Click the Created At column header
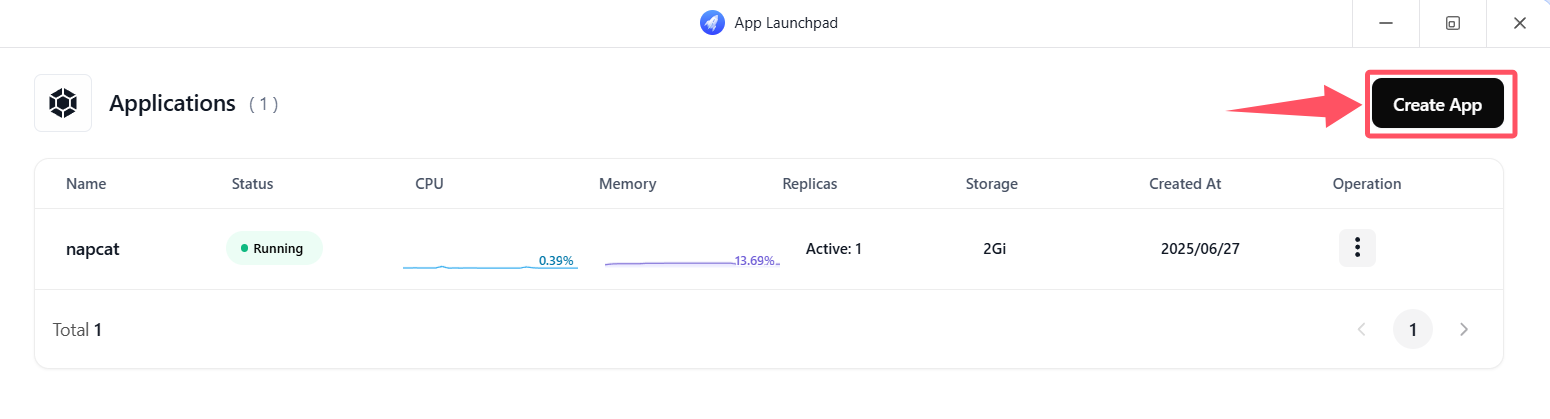Image resolution: width=1550 pixels, height=419 pixels. [1185, 184]
